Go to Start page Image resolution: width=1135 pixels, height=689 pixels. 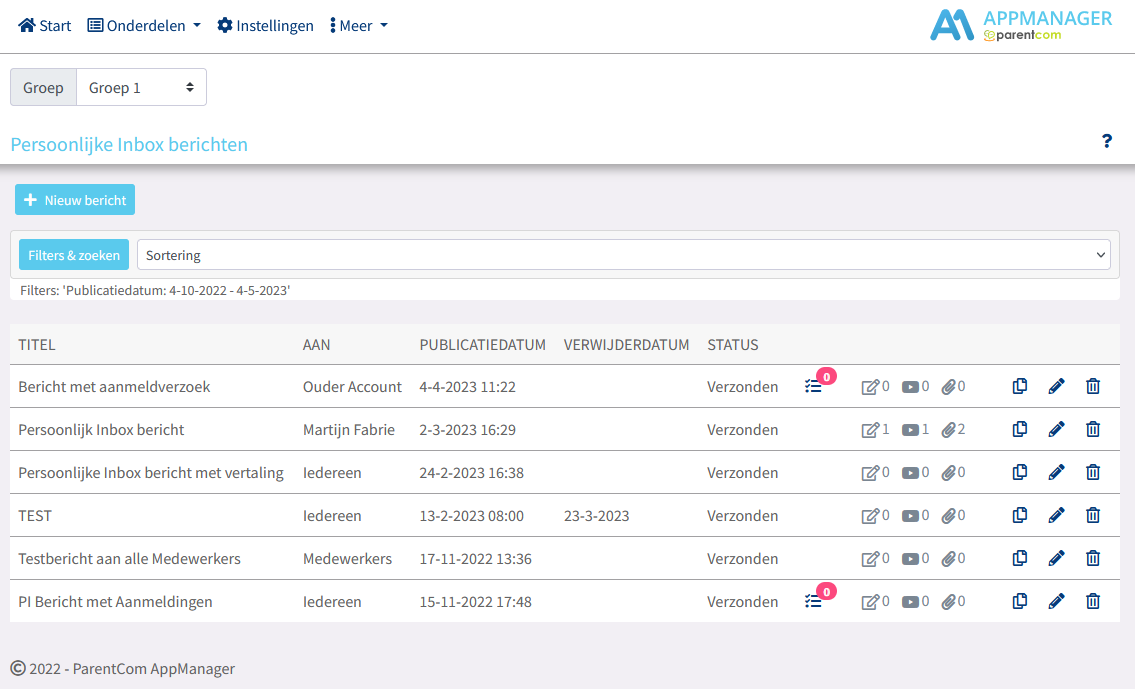[45, 25]
